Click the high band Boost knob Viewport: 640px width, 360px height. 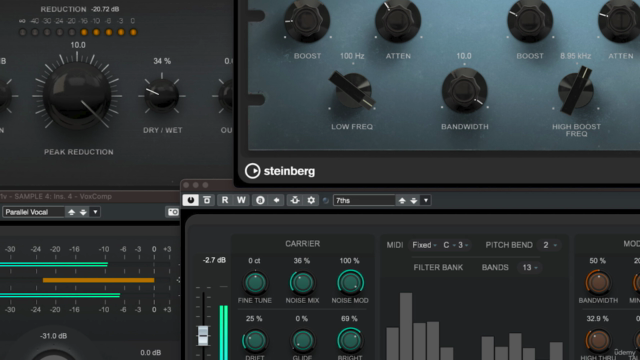coord(530,20)
